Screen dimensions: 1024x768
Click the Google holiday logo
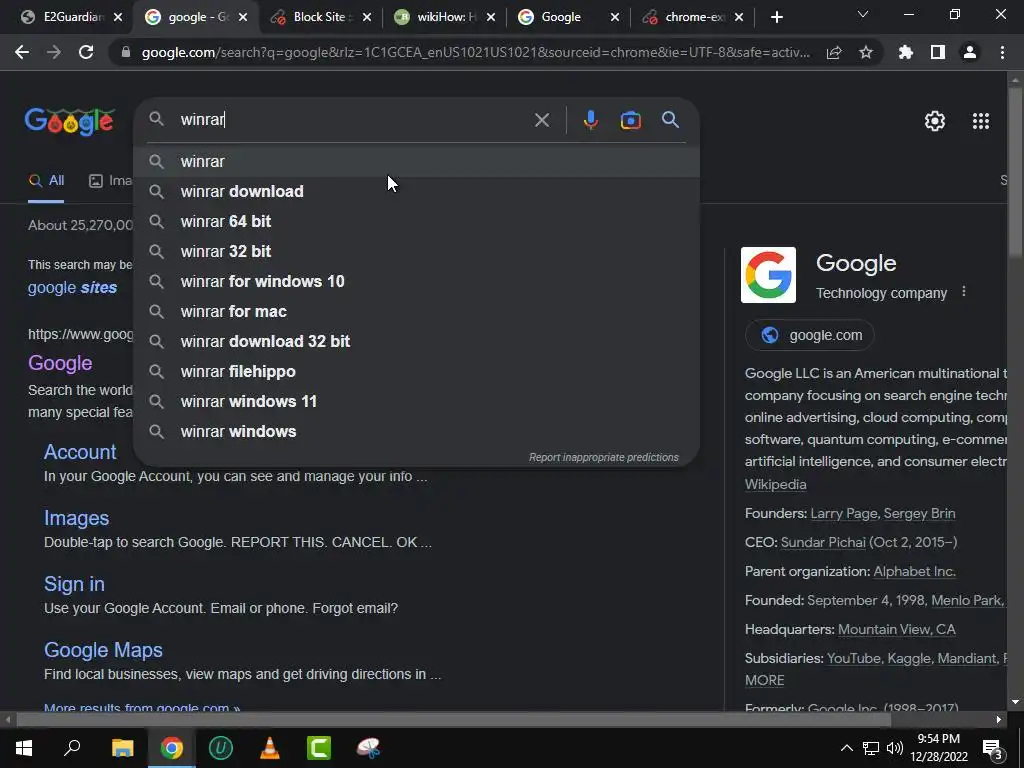(x=70, y=121)
